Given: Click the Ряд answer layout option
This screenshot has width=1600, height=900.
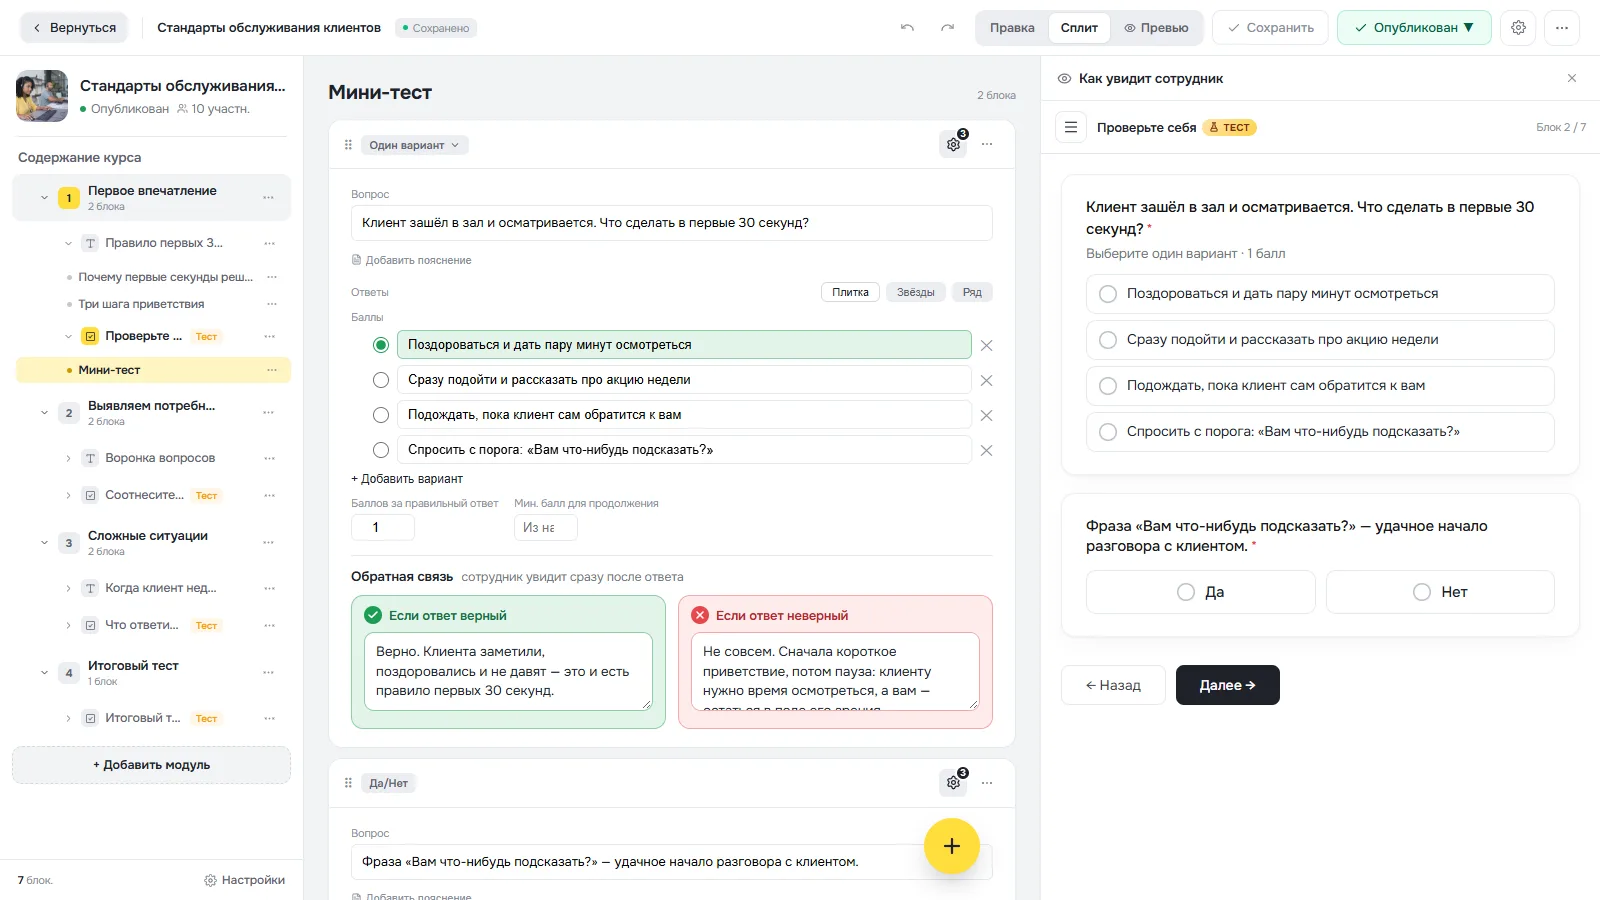Looking at the screenshot, I should pos(972,292).
